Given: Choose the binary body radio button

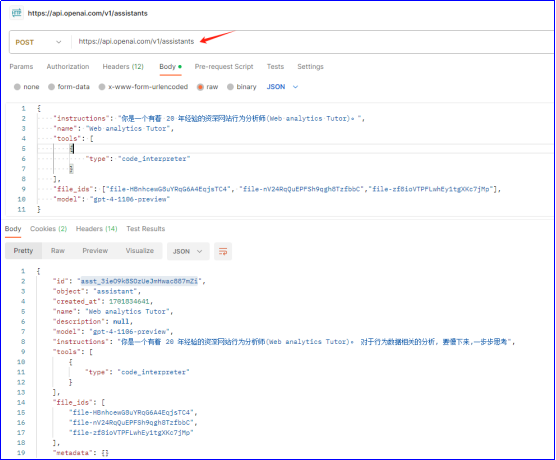Looking at the screenshot, I should [x=230, y=87].
